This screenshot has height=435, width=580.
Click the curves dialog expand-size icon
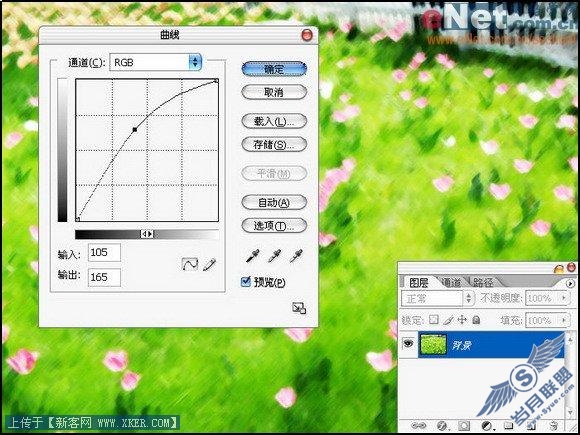click(x=299, y=308)
